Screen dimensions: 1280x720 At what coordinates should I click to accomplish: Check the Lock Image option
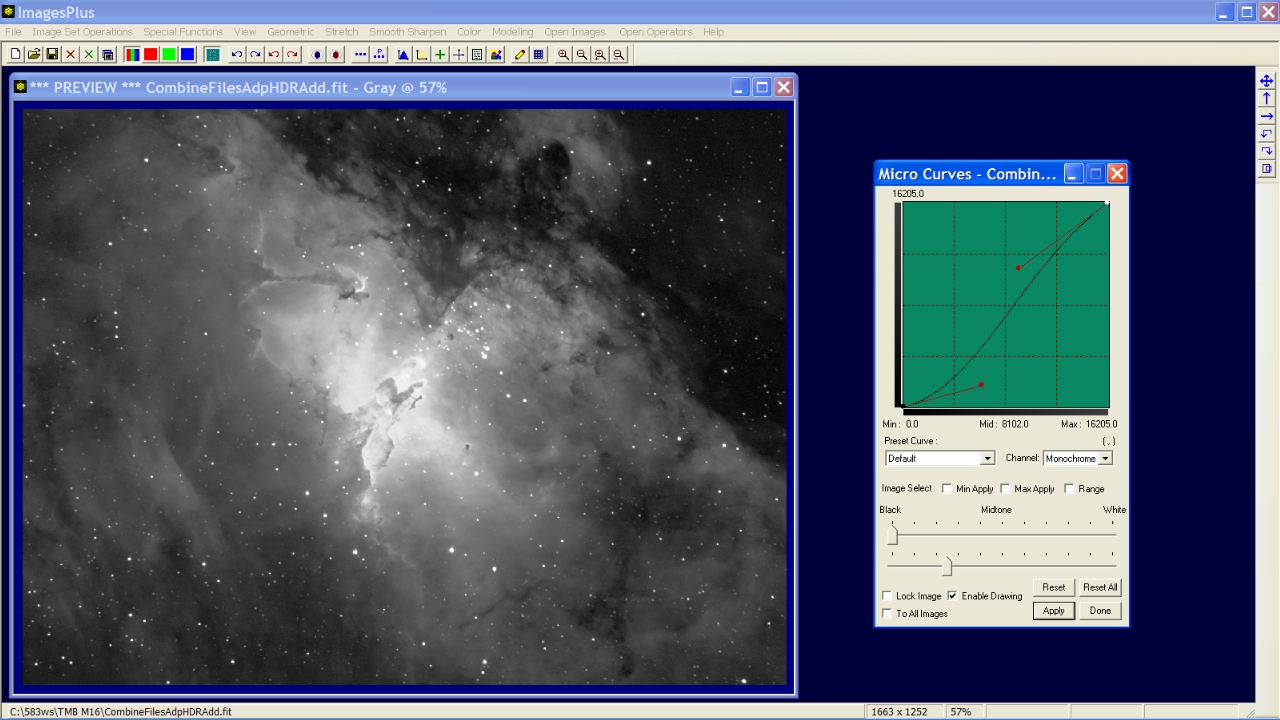(x=887, y=596)
